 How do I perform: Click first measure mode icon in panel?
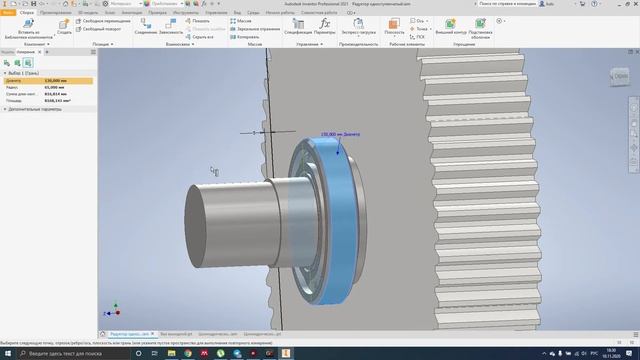pyautogui.click(x=7, y=63)
